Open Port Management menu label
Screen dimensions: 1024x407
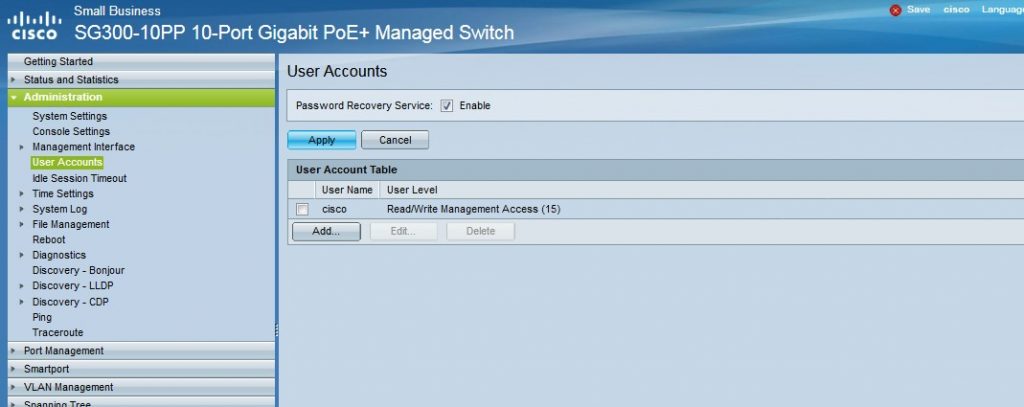[x=63, y=351]
